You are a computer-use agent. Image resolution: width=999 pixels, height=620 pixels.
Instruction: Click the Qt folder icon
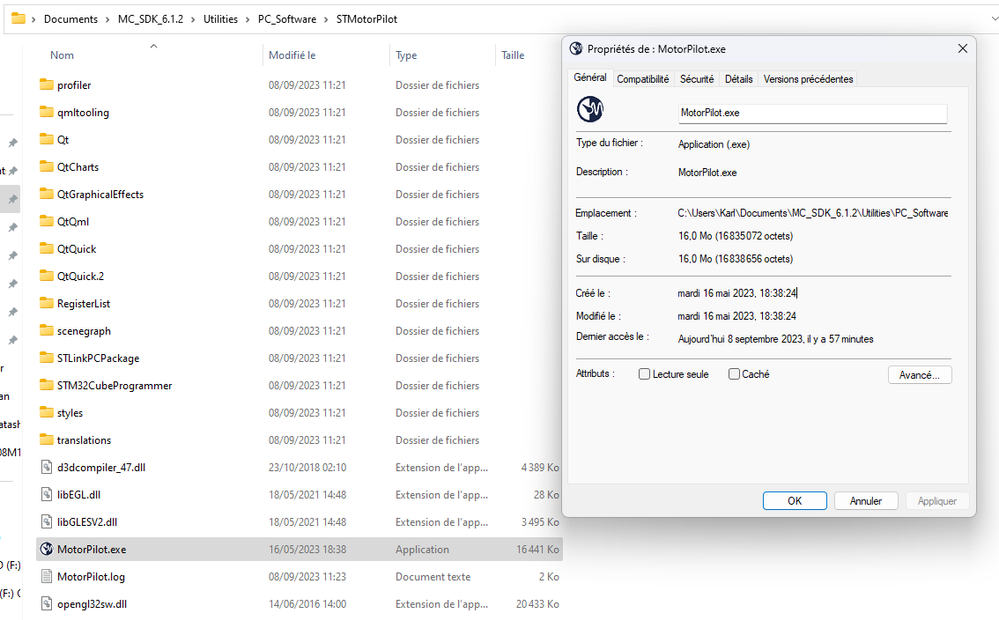[x=47, y=140]
